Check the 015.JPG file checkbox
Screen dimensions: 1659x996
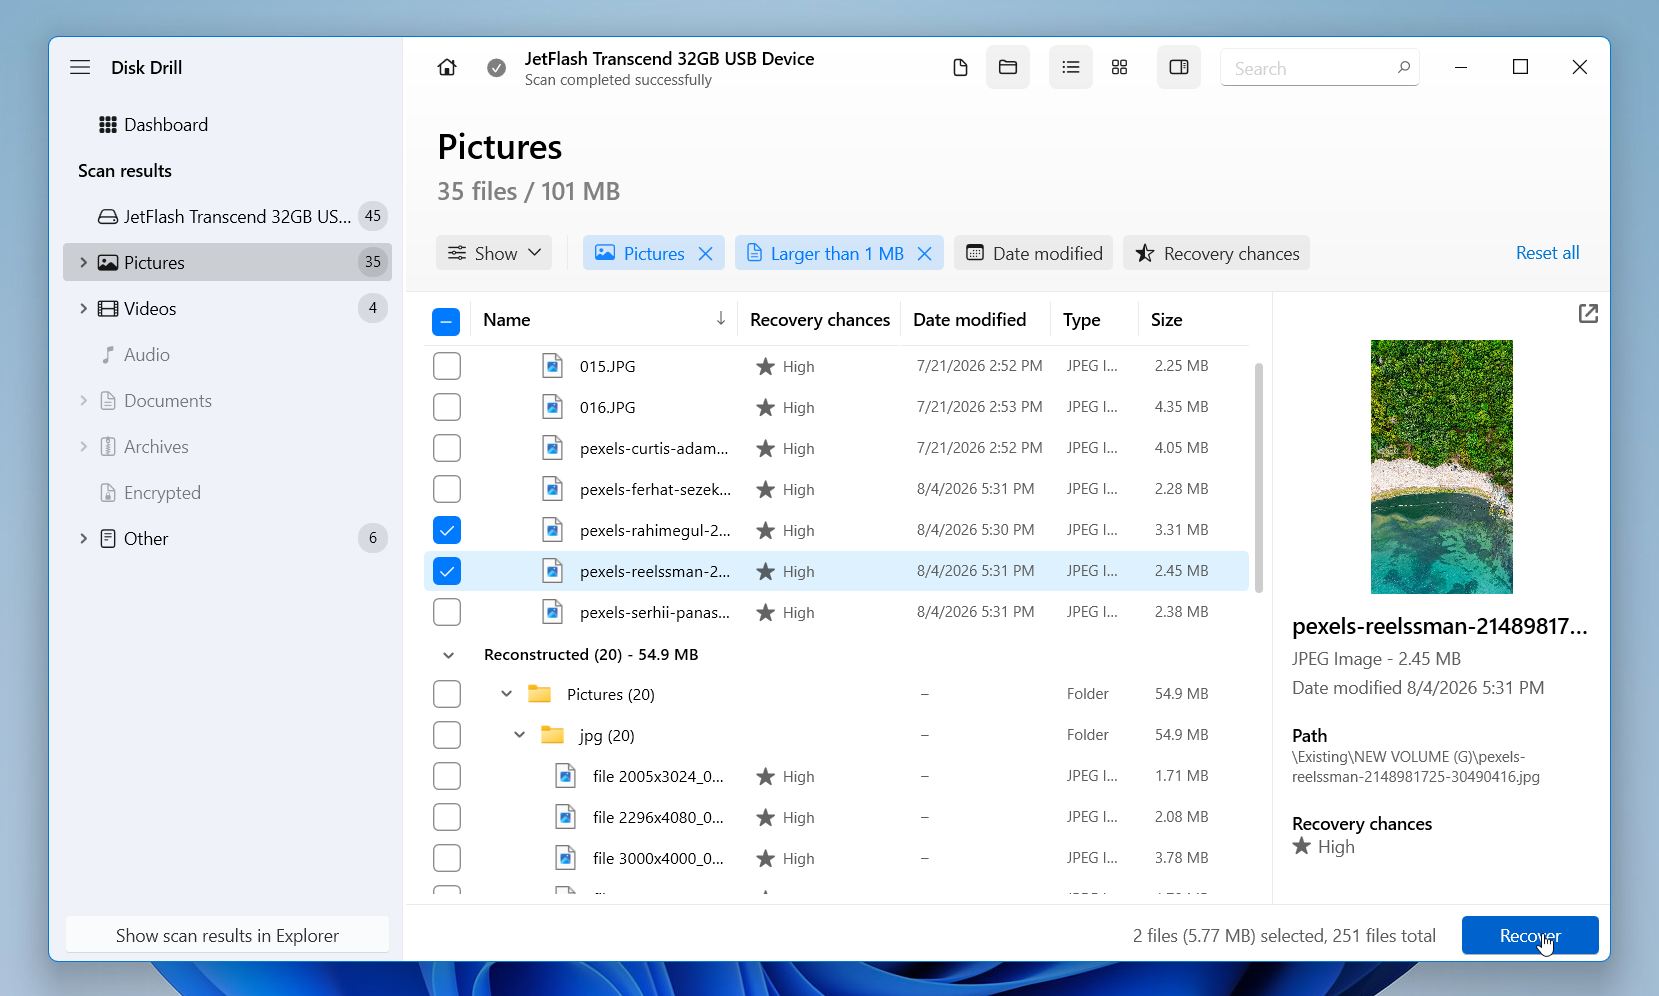(447, 366)
